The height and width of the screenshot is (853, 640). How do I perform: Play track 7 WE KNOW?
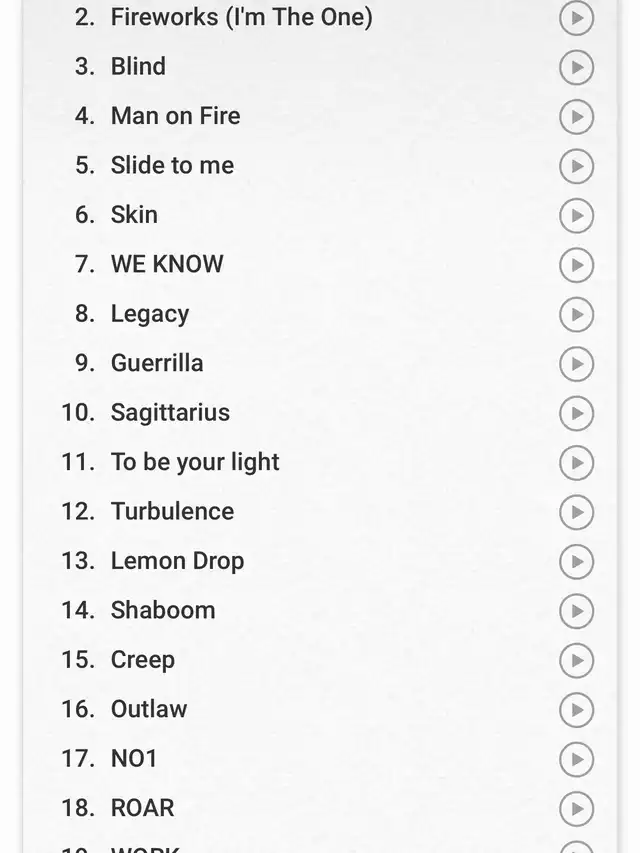point(576,265)
